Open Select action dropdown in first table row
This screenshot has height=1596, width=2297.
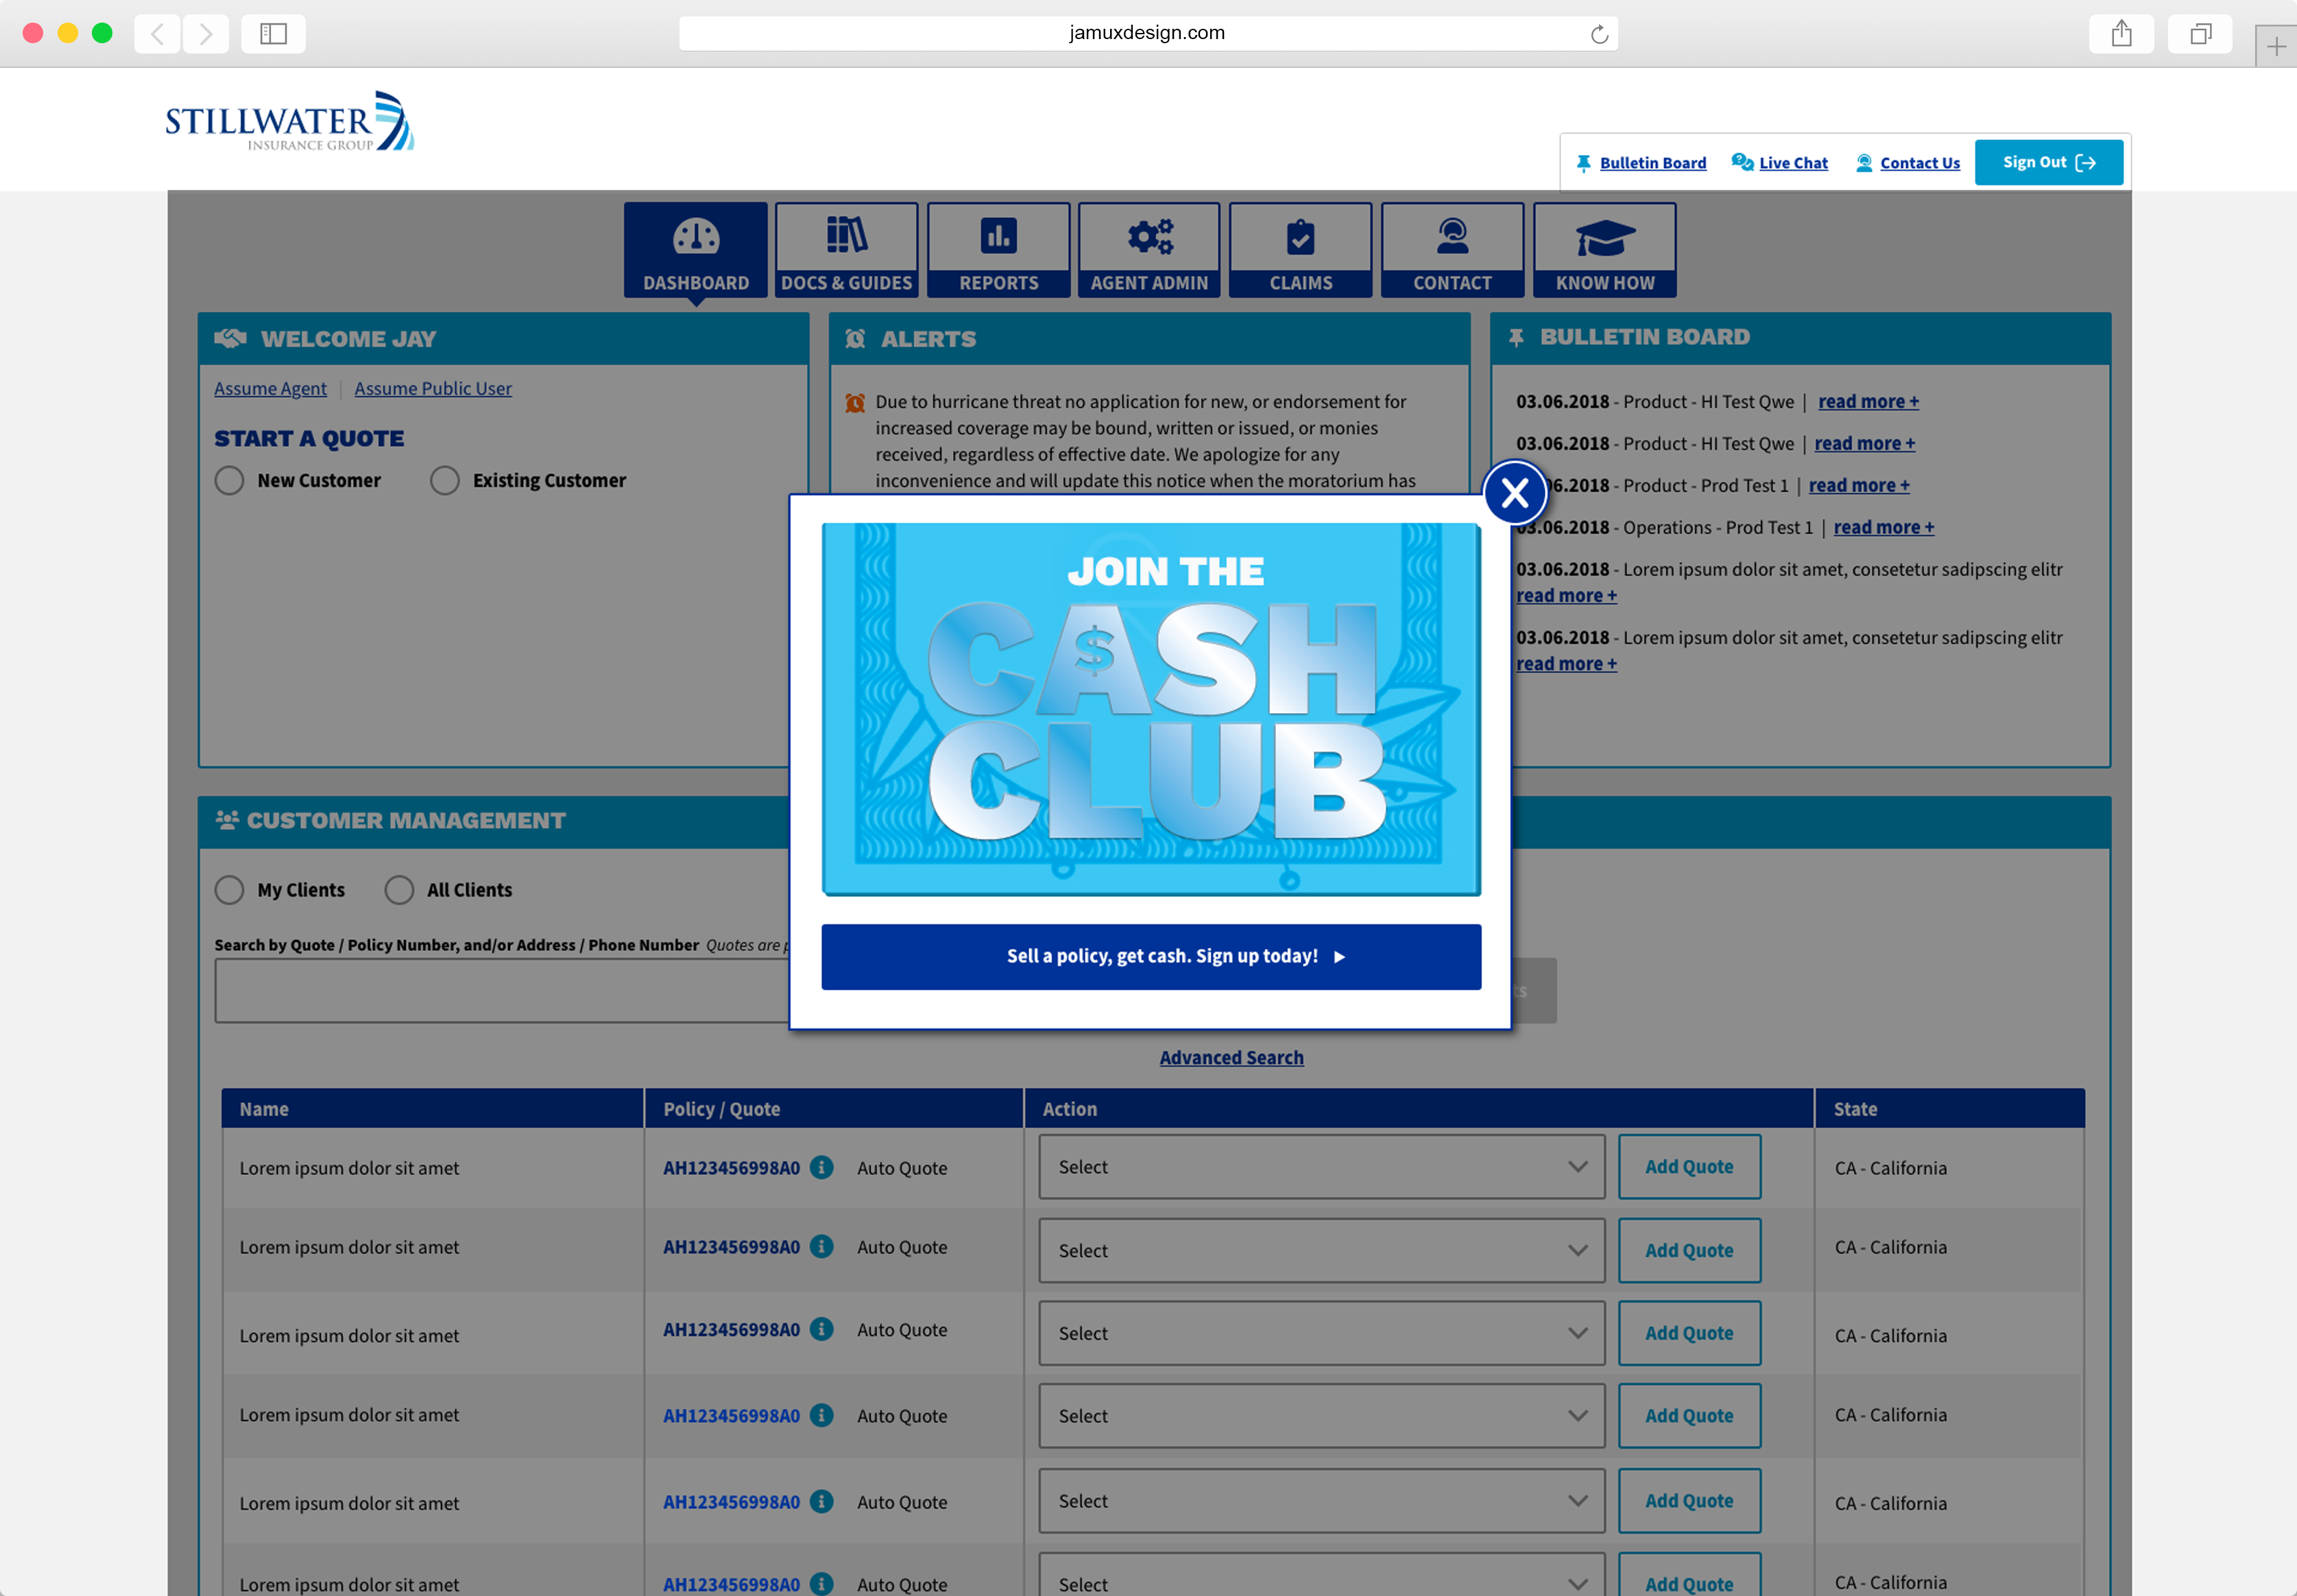point(1321,1167)
